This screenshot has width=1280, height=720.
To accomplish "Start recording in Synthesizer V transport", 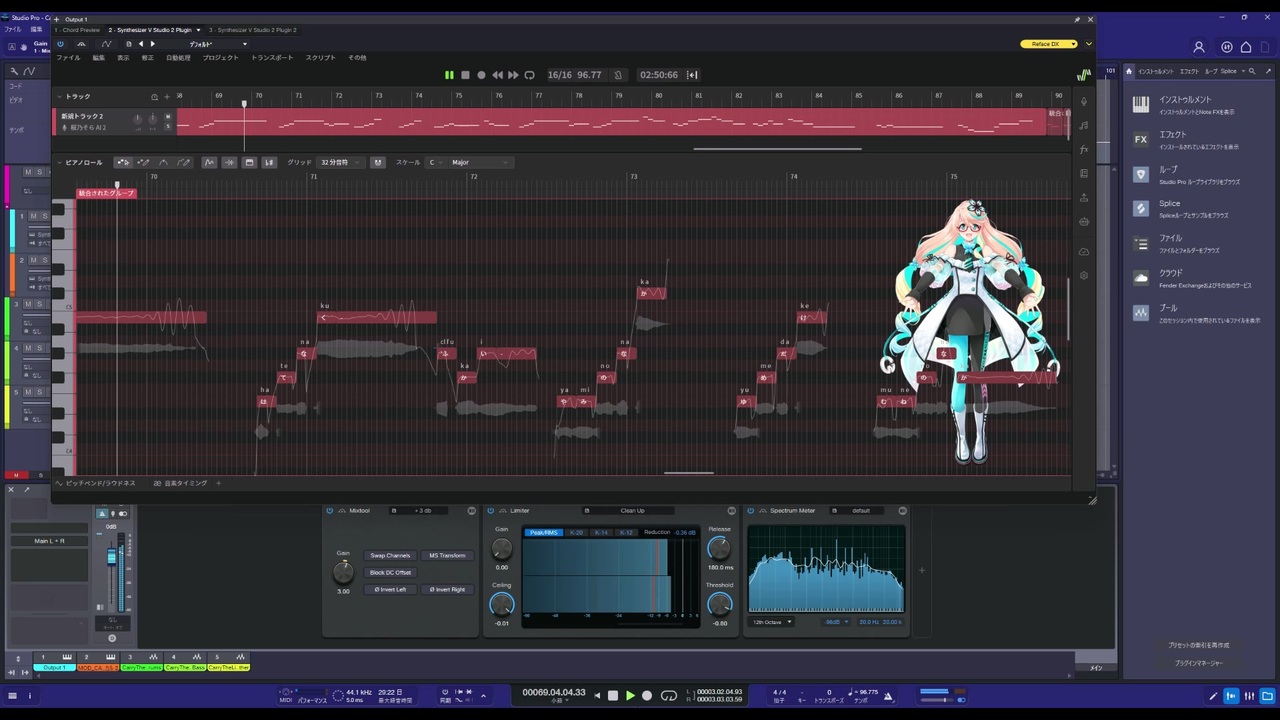I will coord(481,75).
